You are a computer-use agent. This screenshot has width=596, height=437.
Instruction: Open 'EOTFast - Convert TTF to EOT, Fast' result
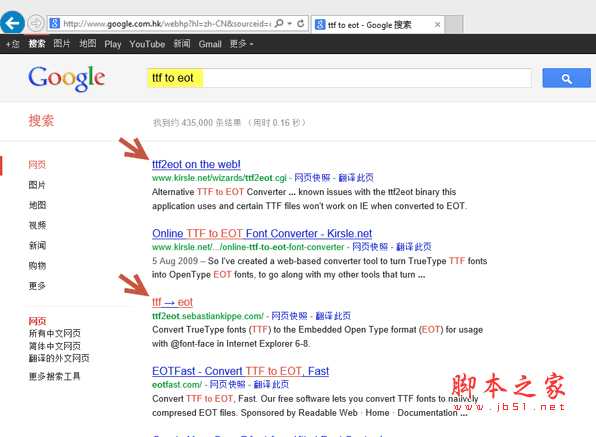[241, 371]
